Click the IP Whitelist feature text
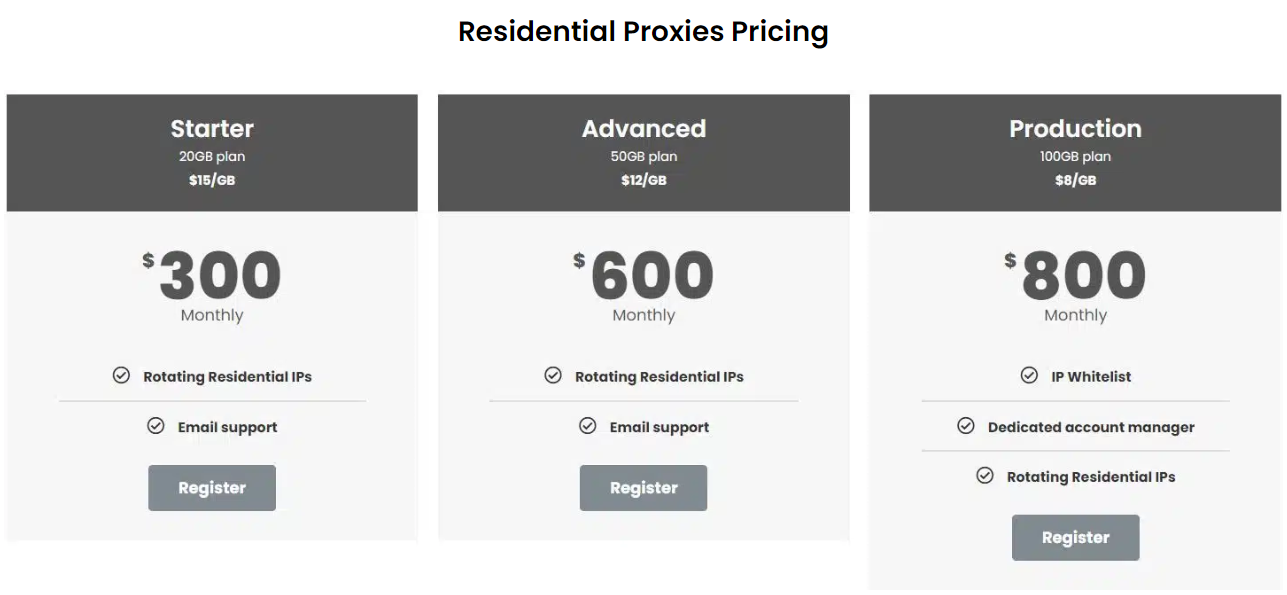This screenshot has height=595, width=1287. 1091,377
